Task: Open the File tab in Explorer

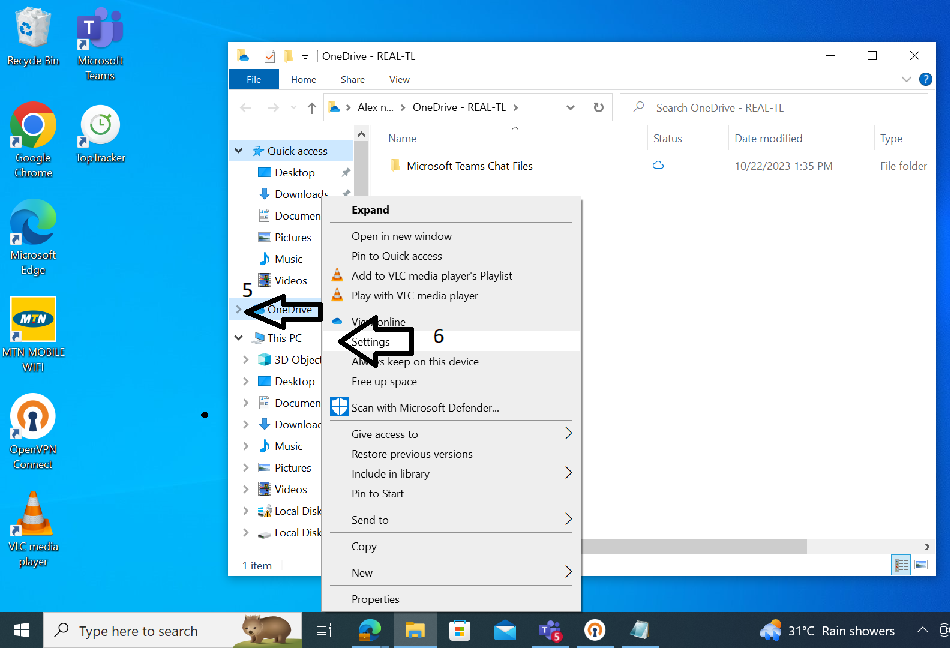Action: click(254, 79)
